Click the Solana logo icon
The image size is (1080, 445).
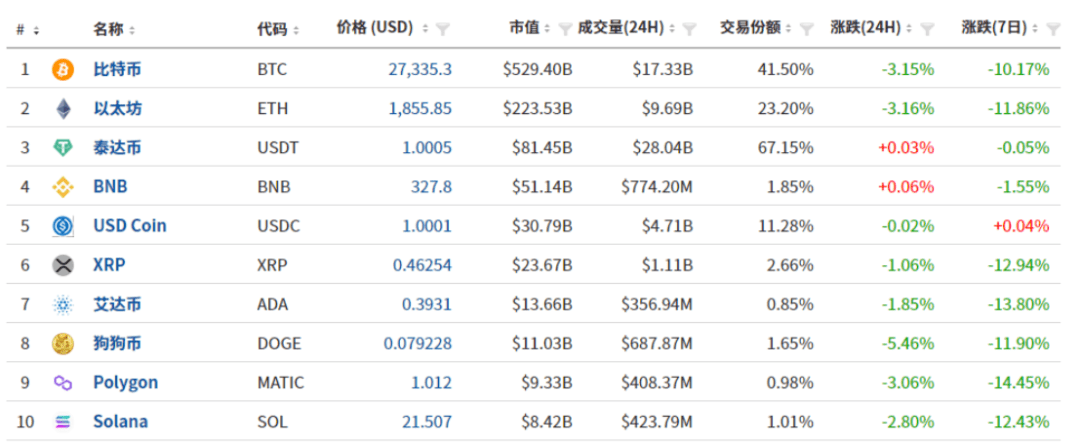pyautogui.click(x=63, y=422)
